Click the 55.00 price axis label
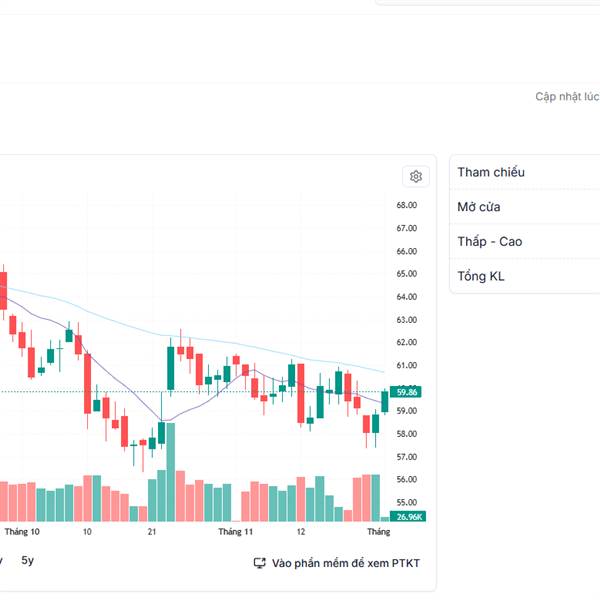The height and width of the screenshot is (600, 600). (x=407, y=503)
